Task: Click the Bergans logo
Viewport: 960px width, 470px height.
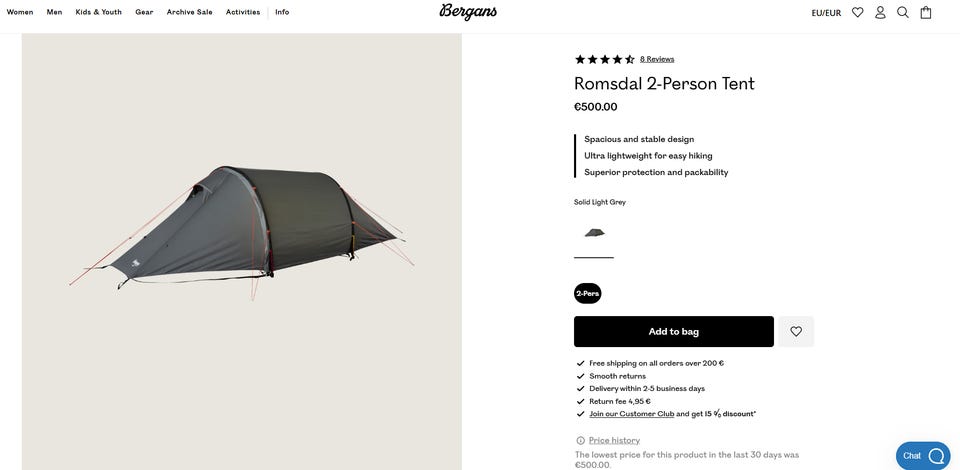Action: (x=468, y=12)
